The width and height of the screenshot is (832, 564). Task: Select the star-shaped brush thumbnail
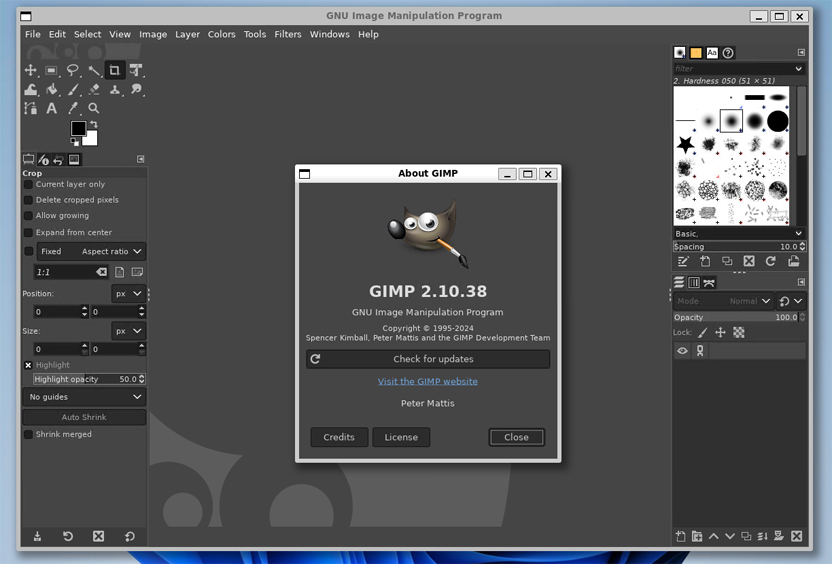point(685,144)
